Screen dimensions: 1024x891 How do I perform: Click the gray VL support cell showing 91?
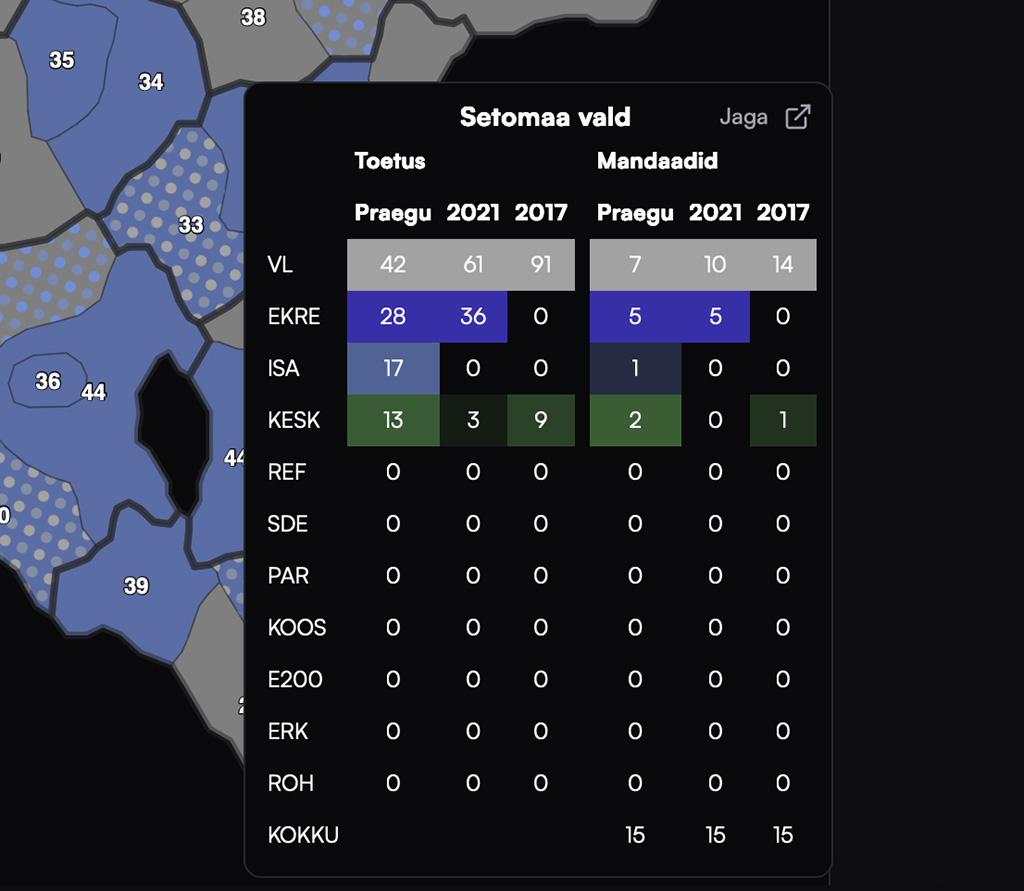[541, 265]
